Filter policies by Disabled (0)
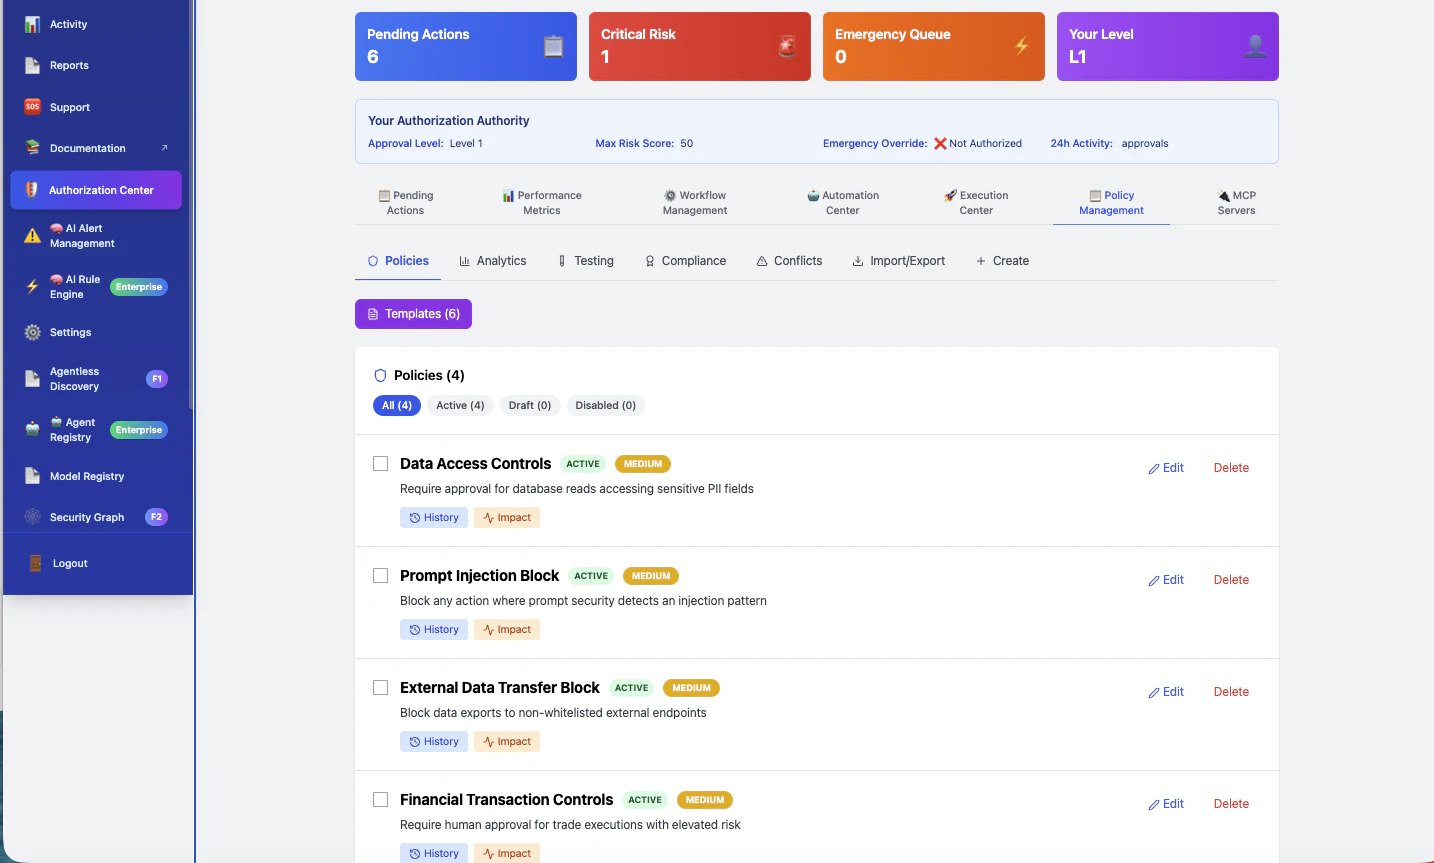 606,405
